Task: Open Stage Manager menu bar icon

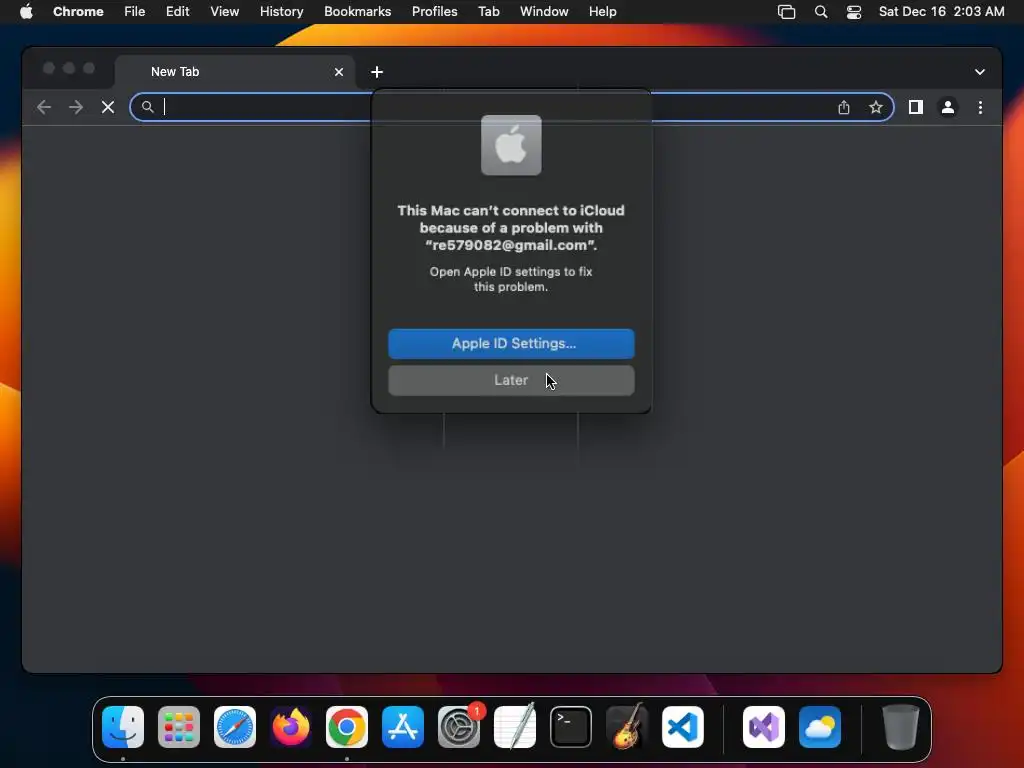Action: (786, 12)
